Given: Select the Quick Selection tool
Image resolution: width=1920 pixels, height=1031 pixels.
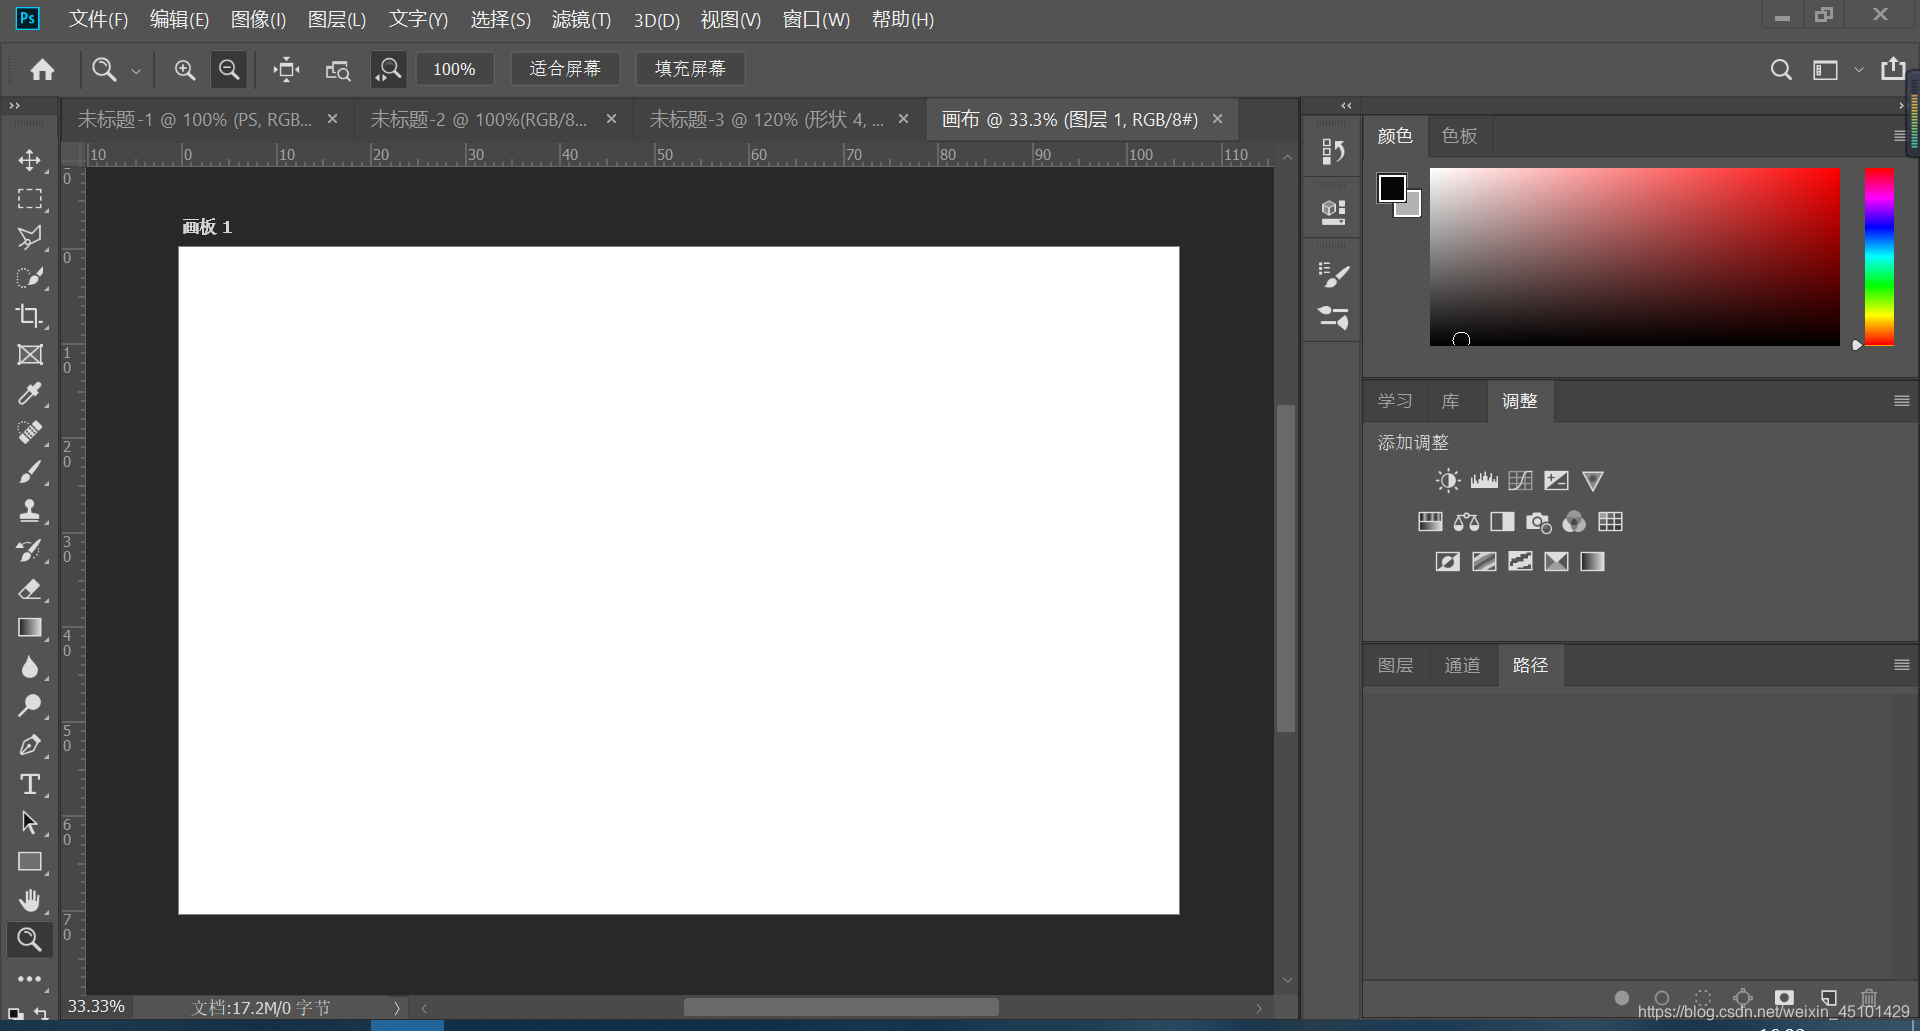Looking at the screenshot, I should 30,277.
